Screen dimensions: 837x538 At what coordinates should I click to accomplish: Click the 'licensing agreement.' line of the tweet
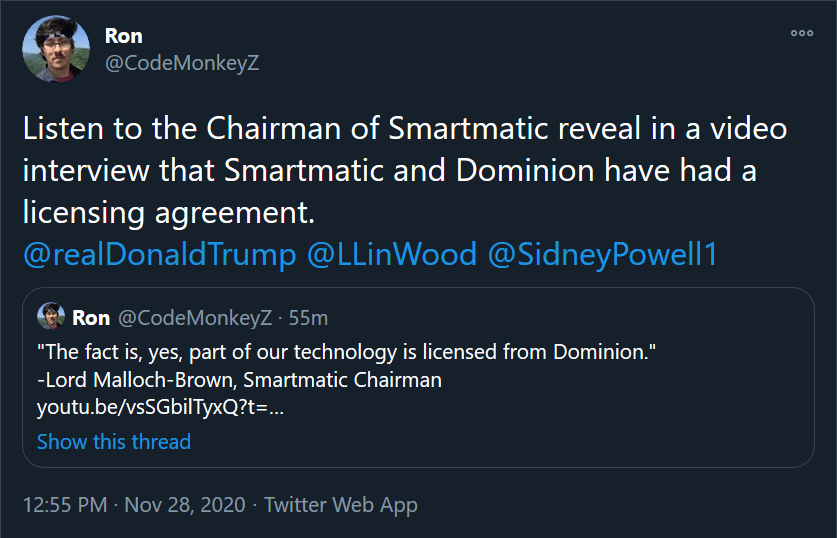pos(167,212)
